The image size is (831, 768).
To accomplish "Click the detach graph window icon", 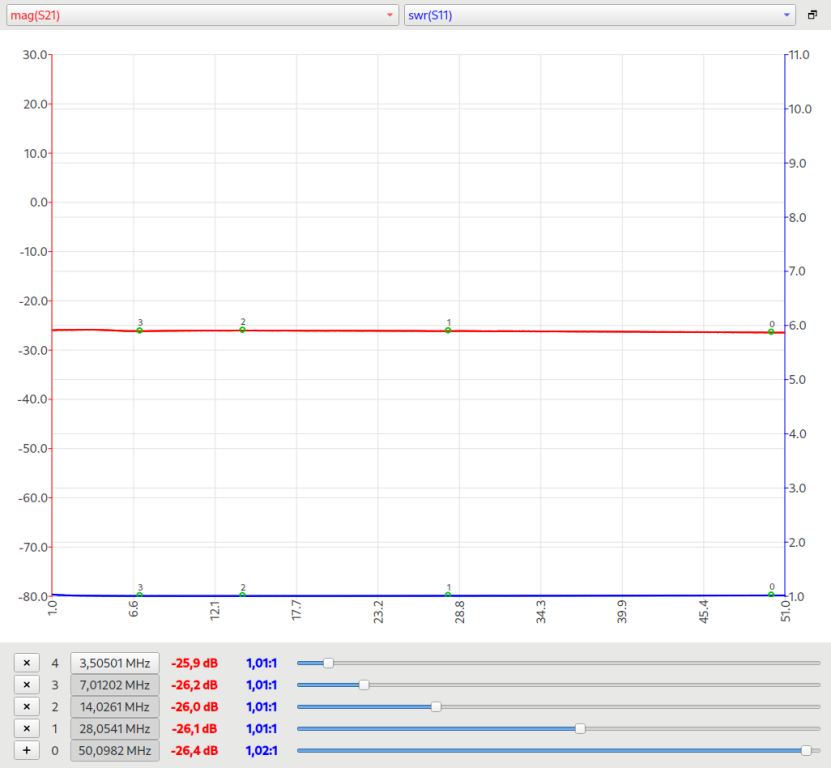I will pyautogui.click(x=812, y=15).
